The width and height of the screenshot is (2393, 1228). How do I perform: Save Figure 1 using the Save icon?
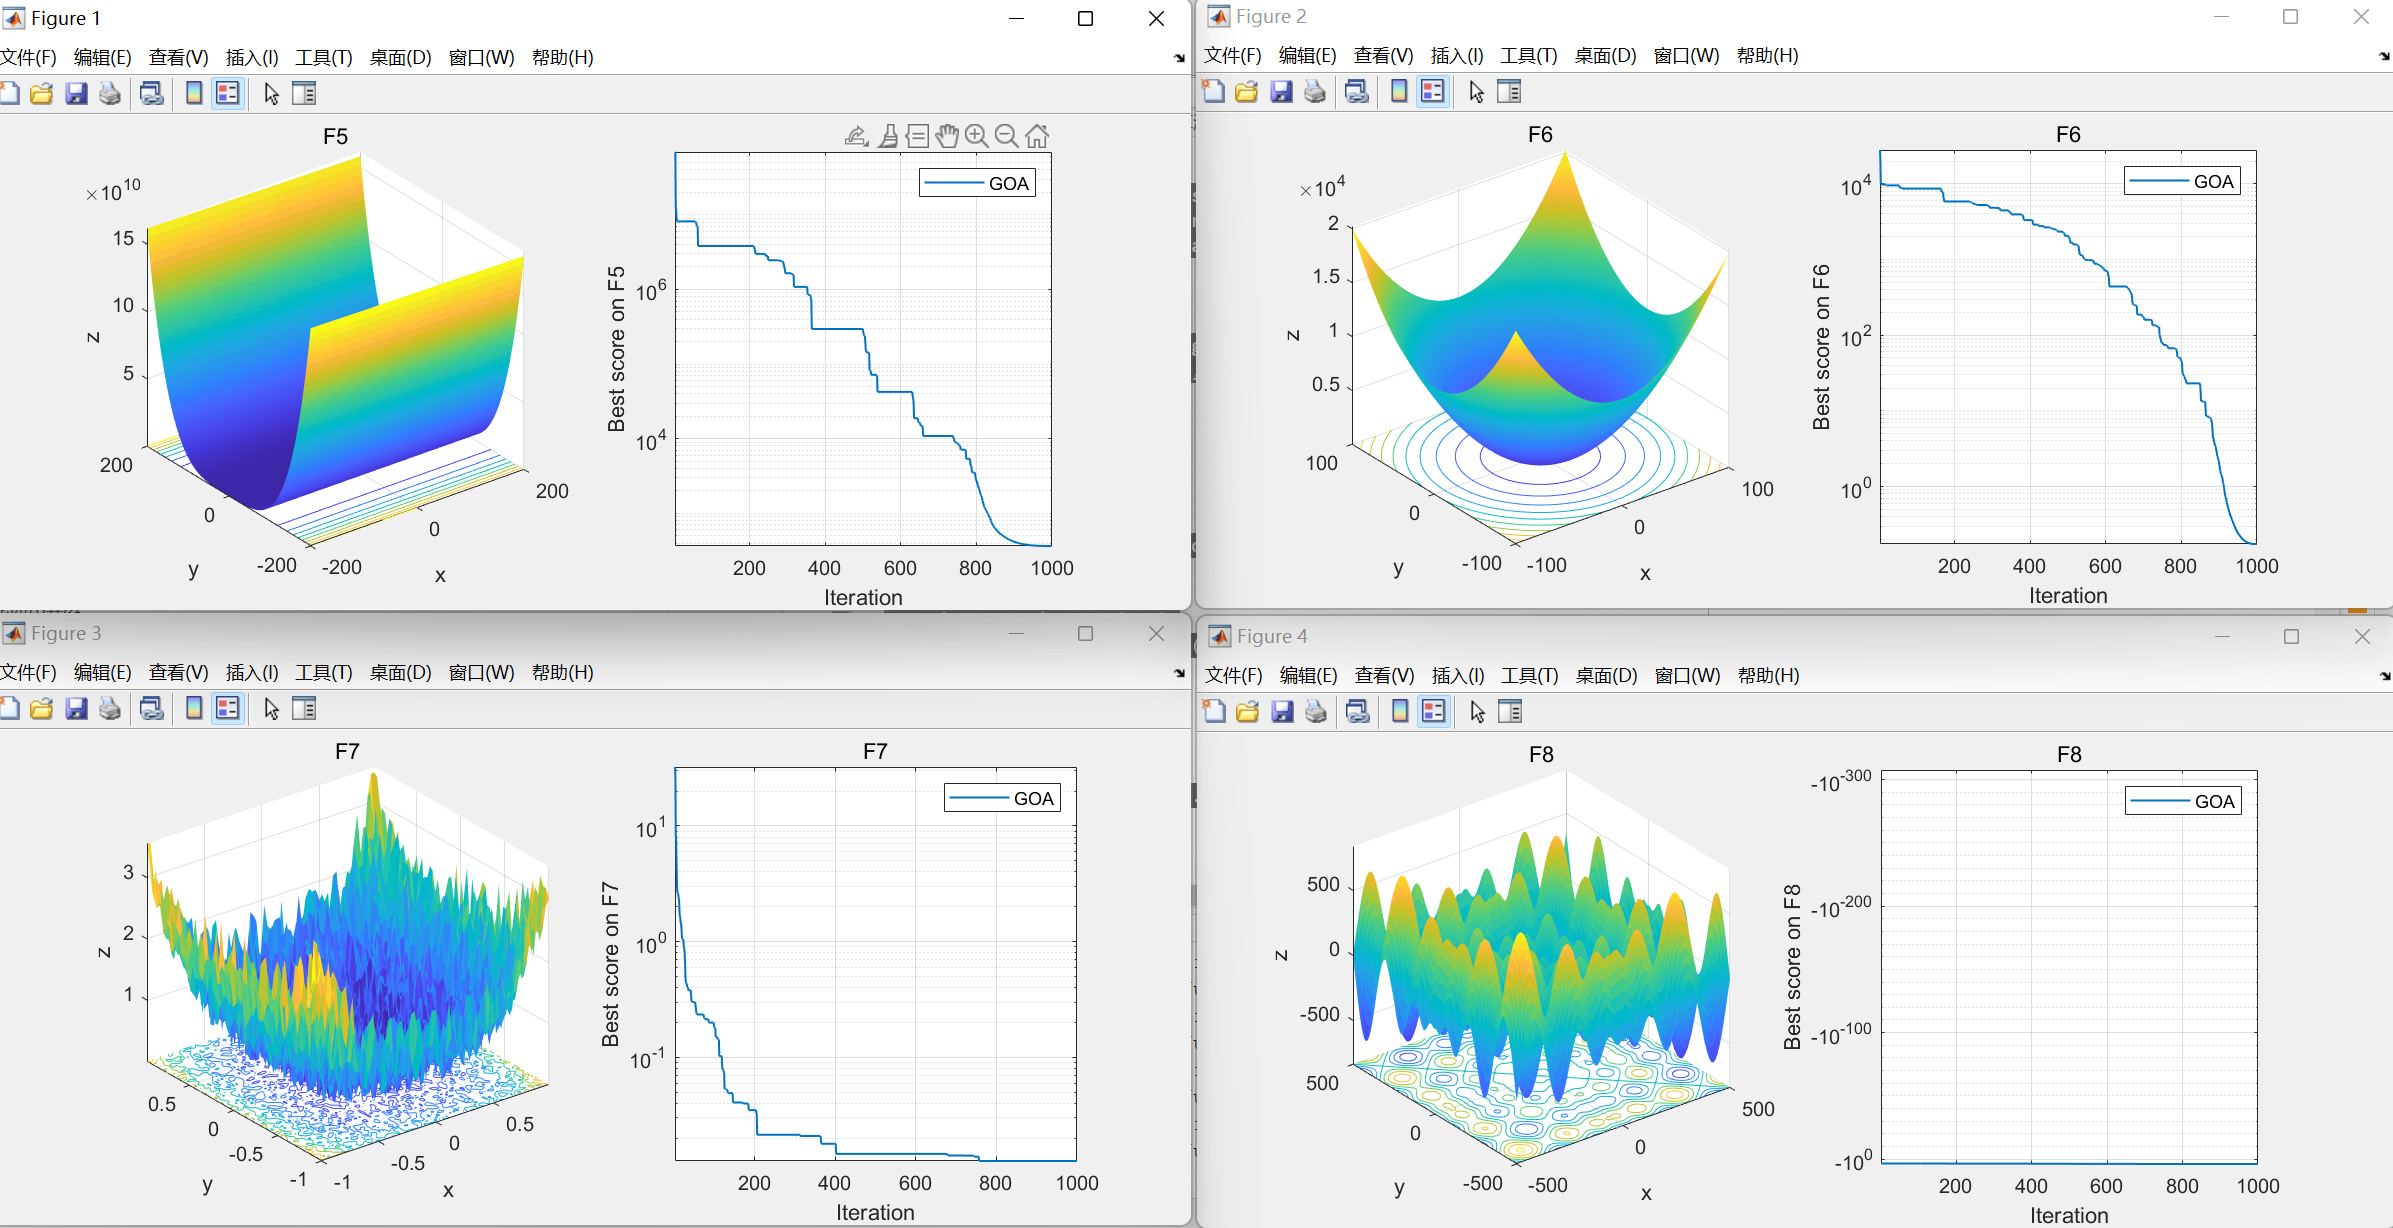[76, 93]
